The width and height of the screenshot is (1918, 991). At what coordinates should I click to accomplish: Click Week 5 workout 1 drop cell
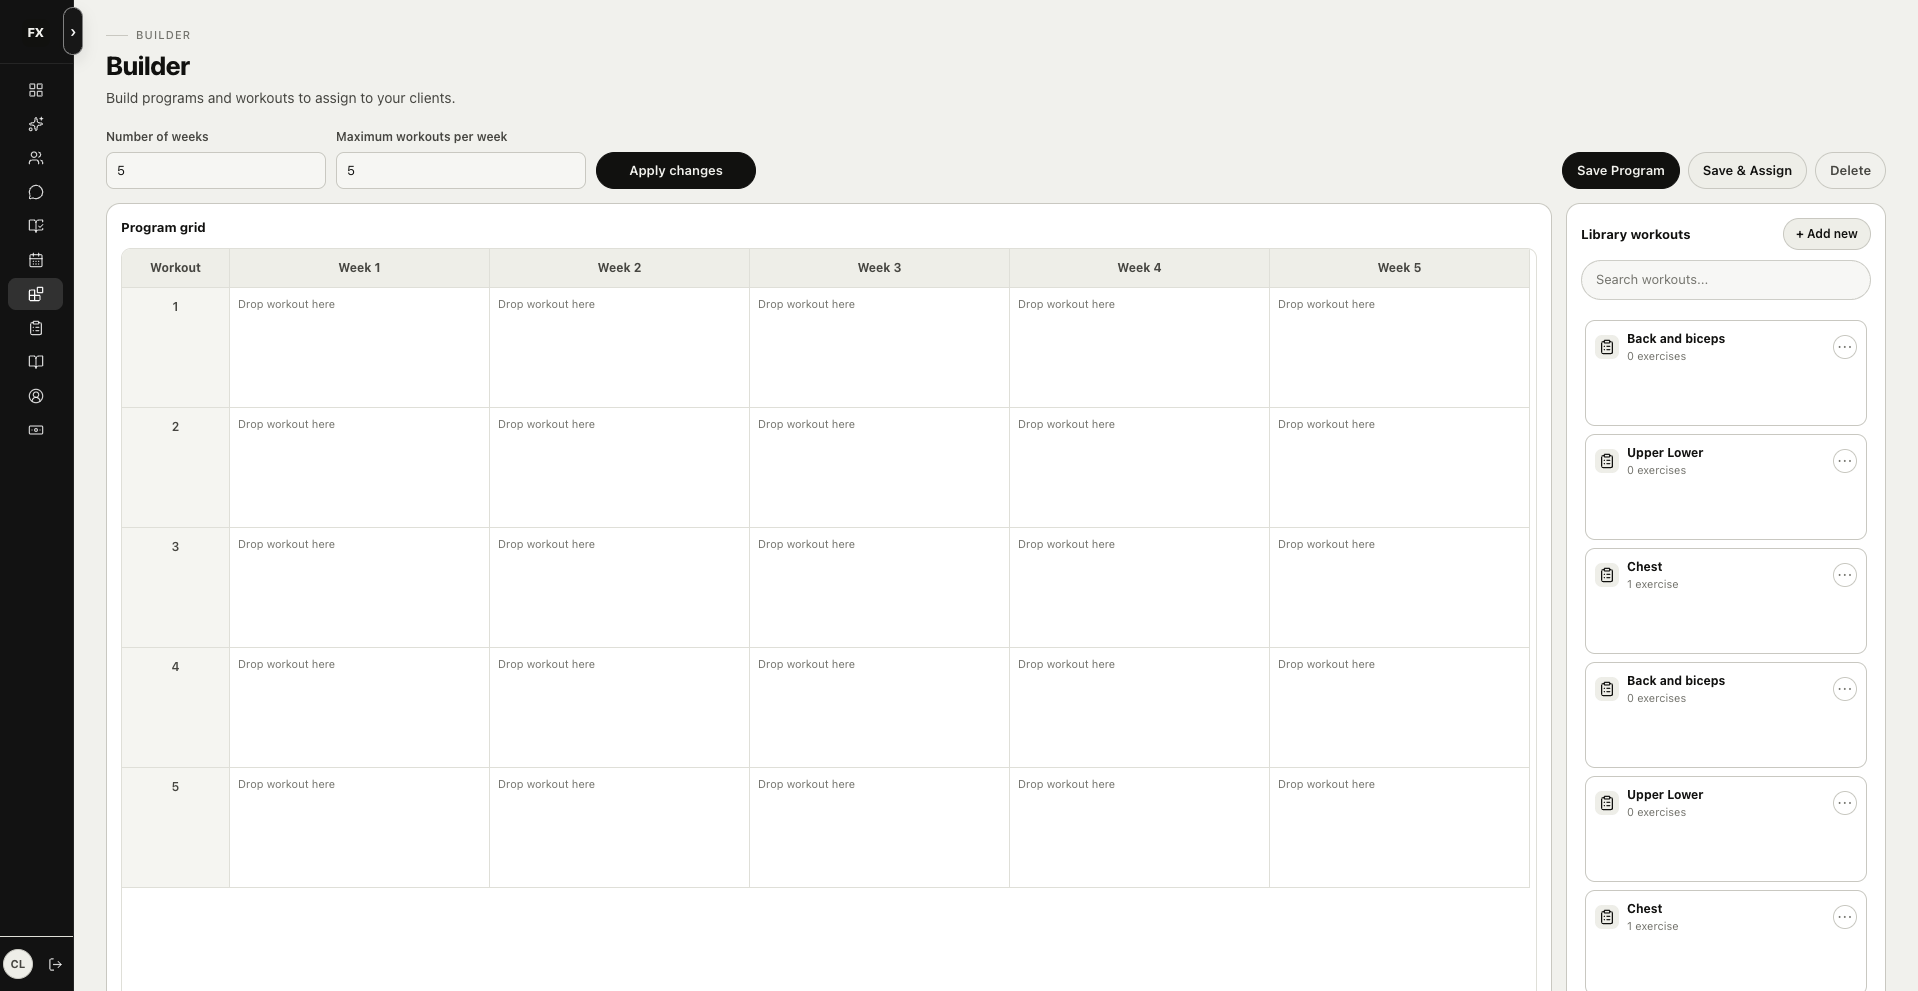click(x=1399, y=347)
